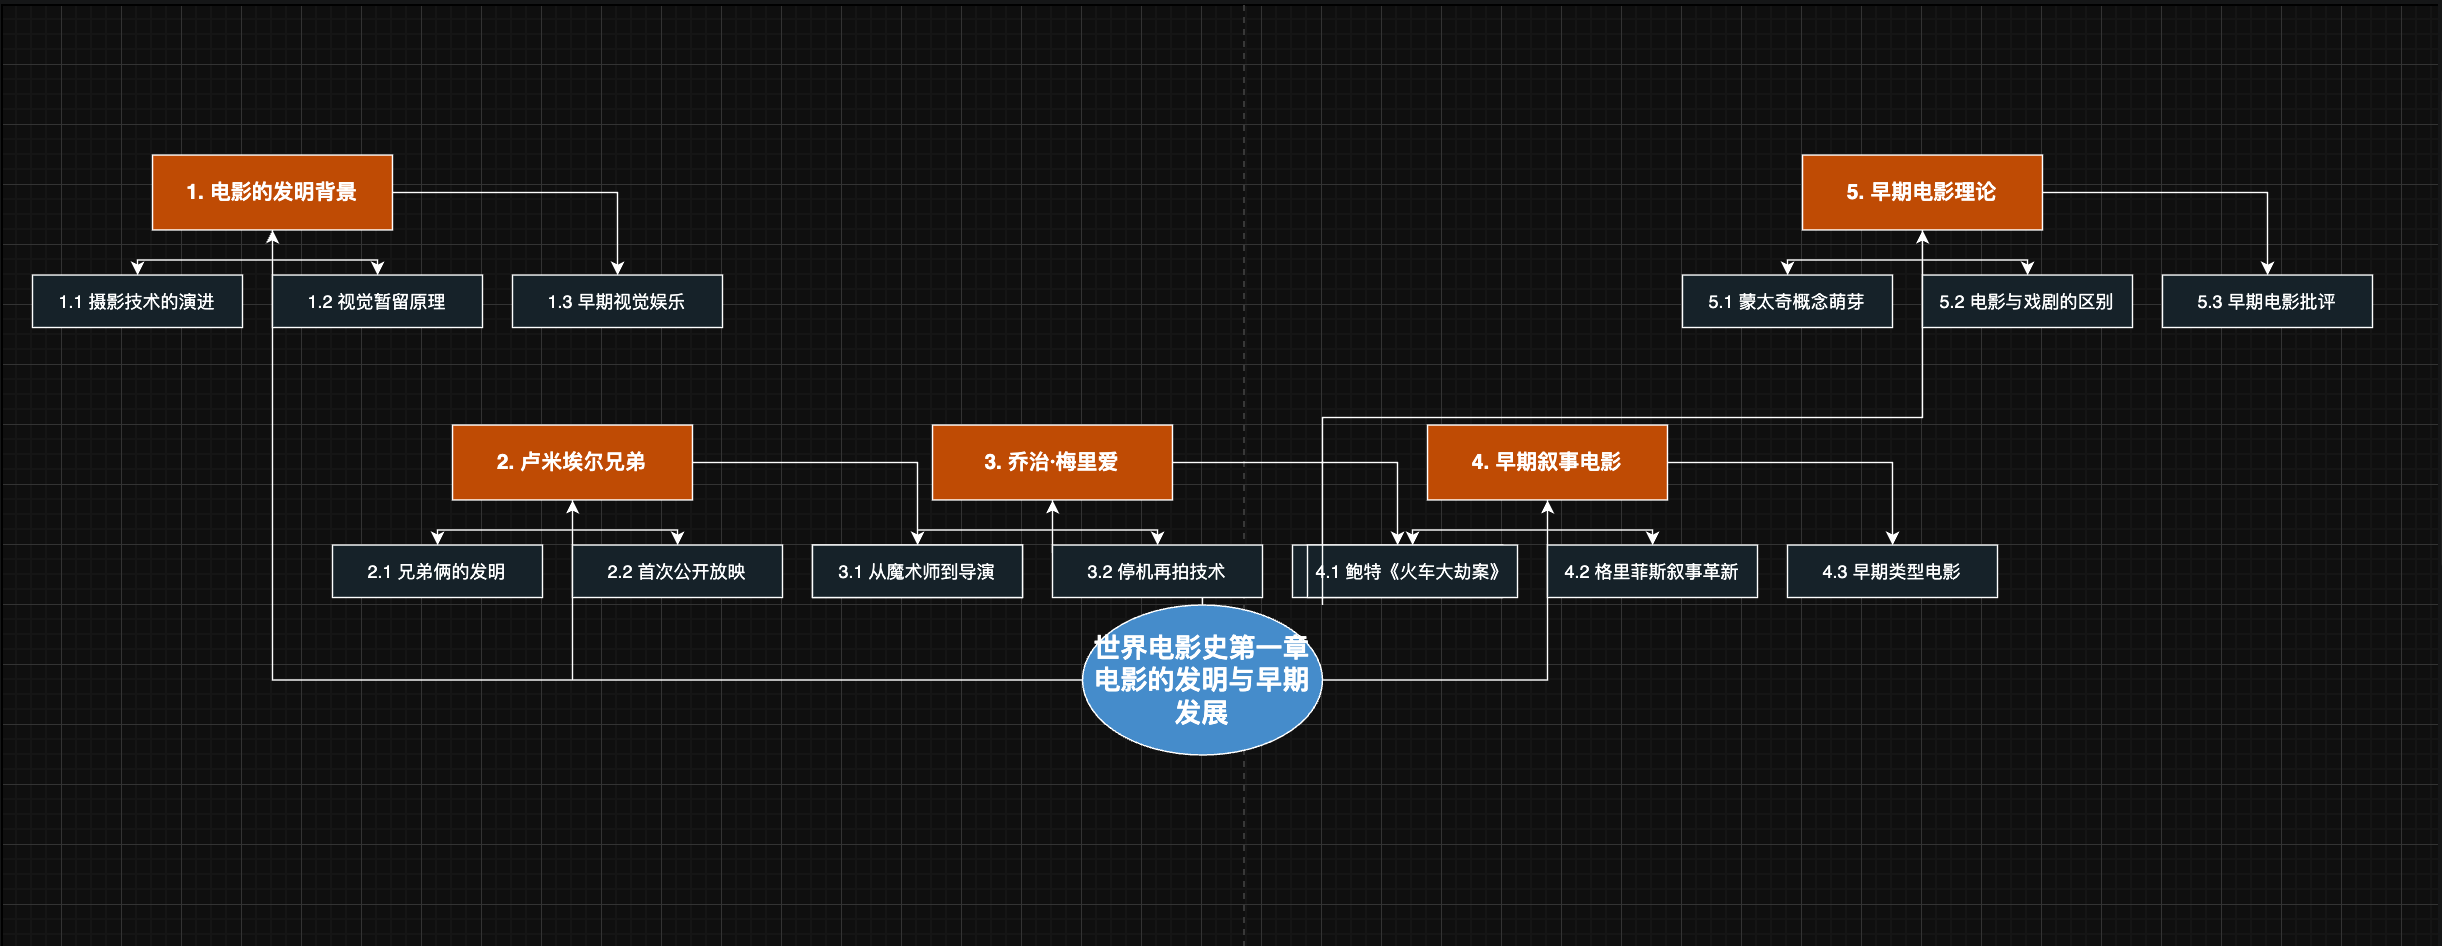Click the node 1.2 视觉暂留原理

(x=377, y=300)
